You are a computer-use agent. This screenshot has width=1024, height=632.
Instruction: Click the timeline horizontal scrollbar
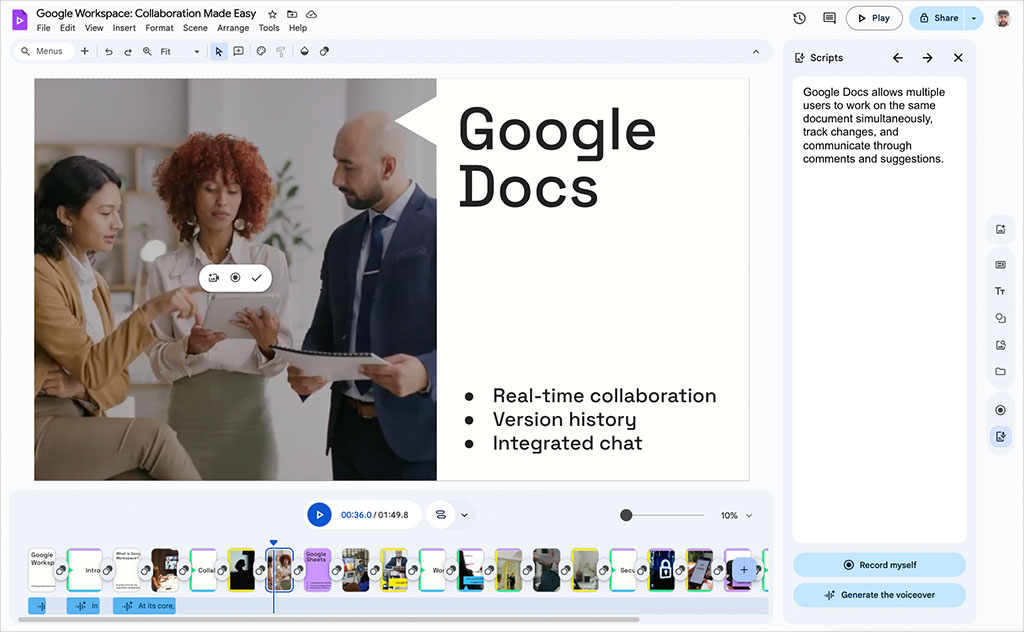[x=328, y=620]
